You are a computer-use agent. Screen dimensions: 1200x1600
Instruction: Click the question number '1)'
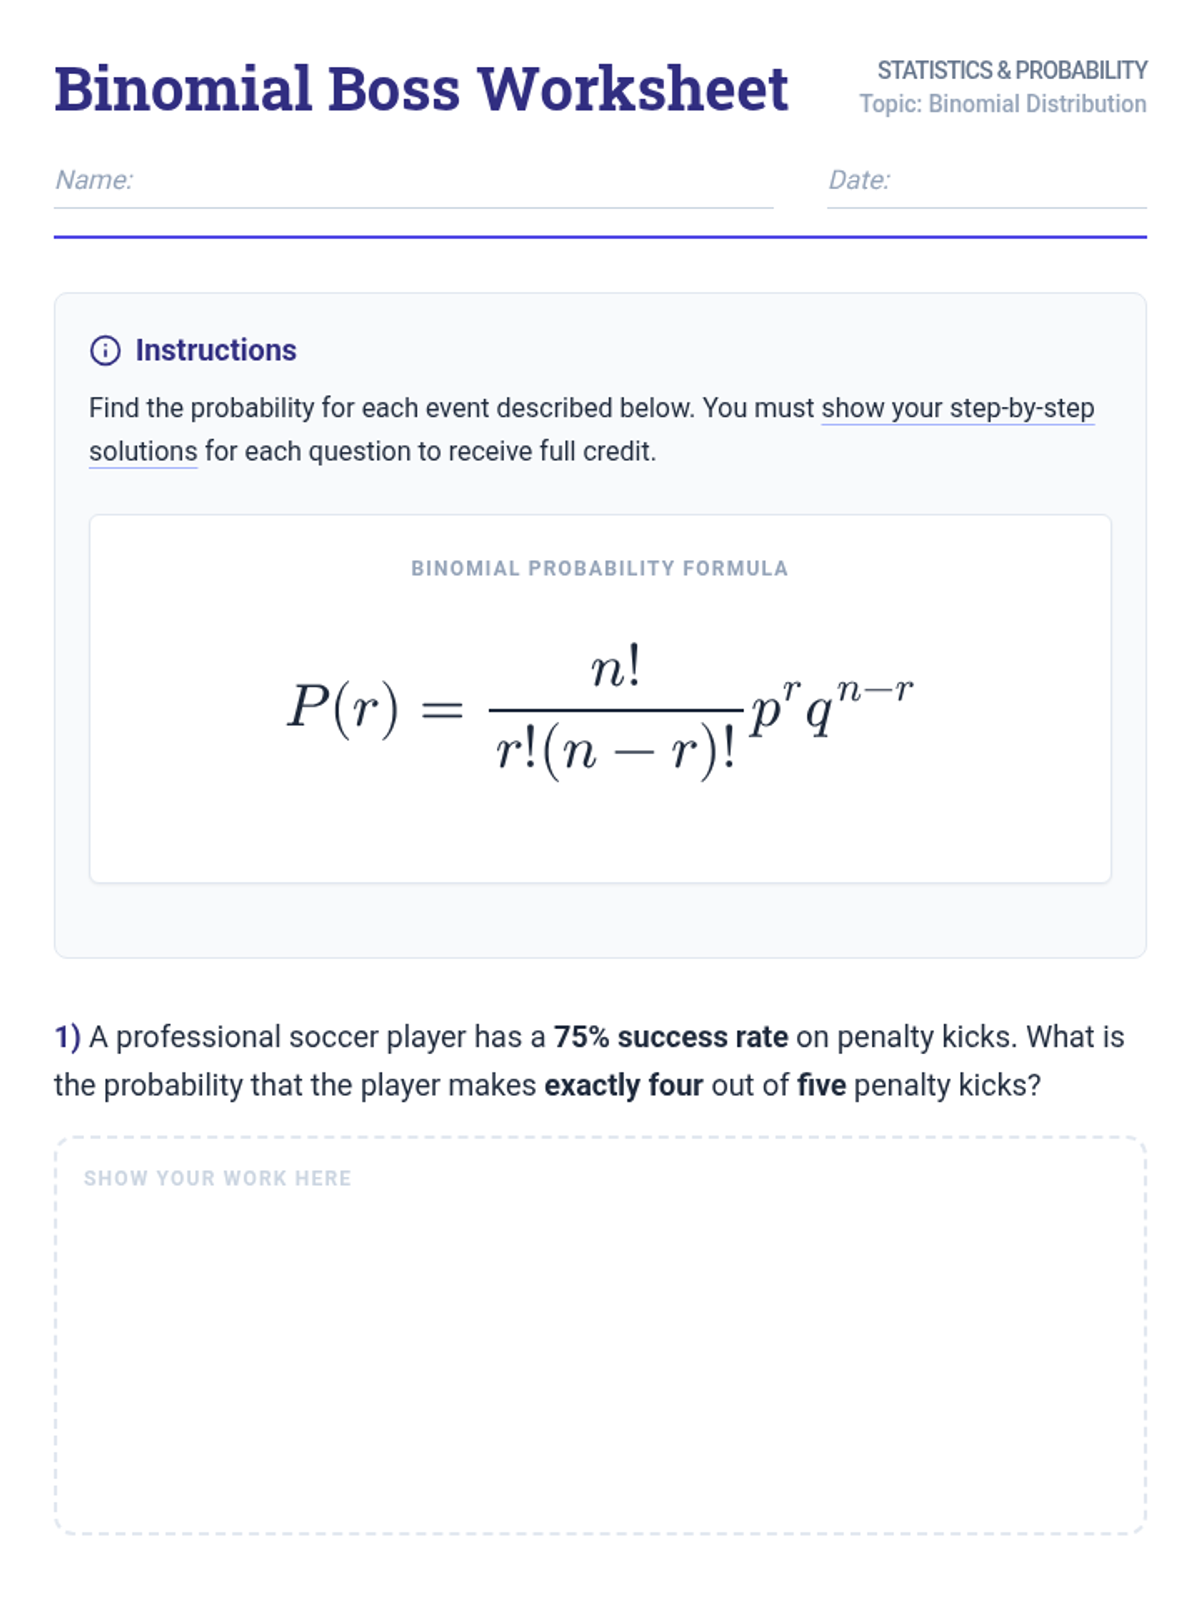tap(67, 1037)
